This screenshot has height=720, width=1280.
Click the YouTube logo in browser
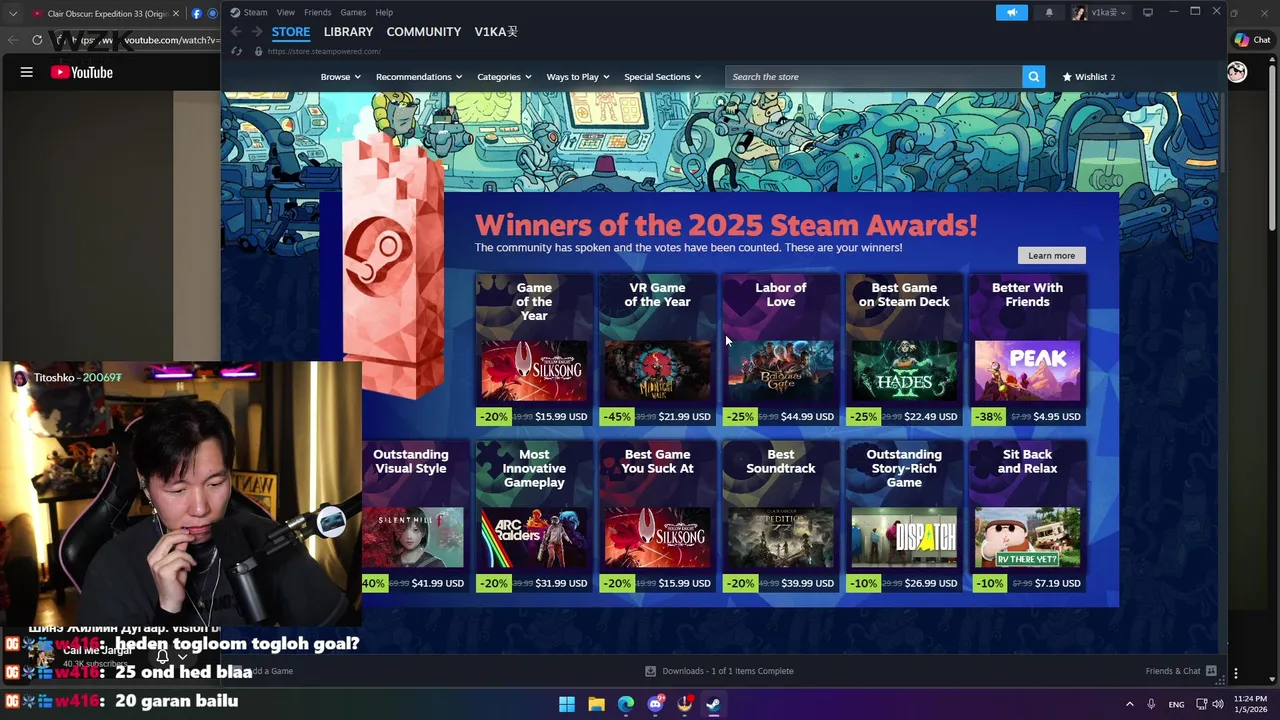tap(81, 72)
